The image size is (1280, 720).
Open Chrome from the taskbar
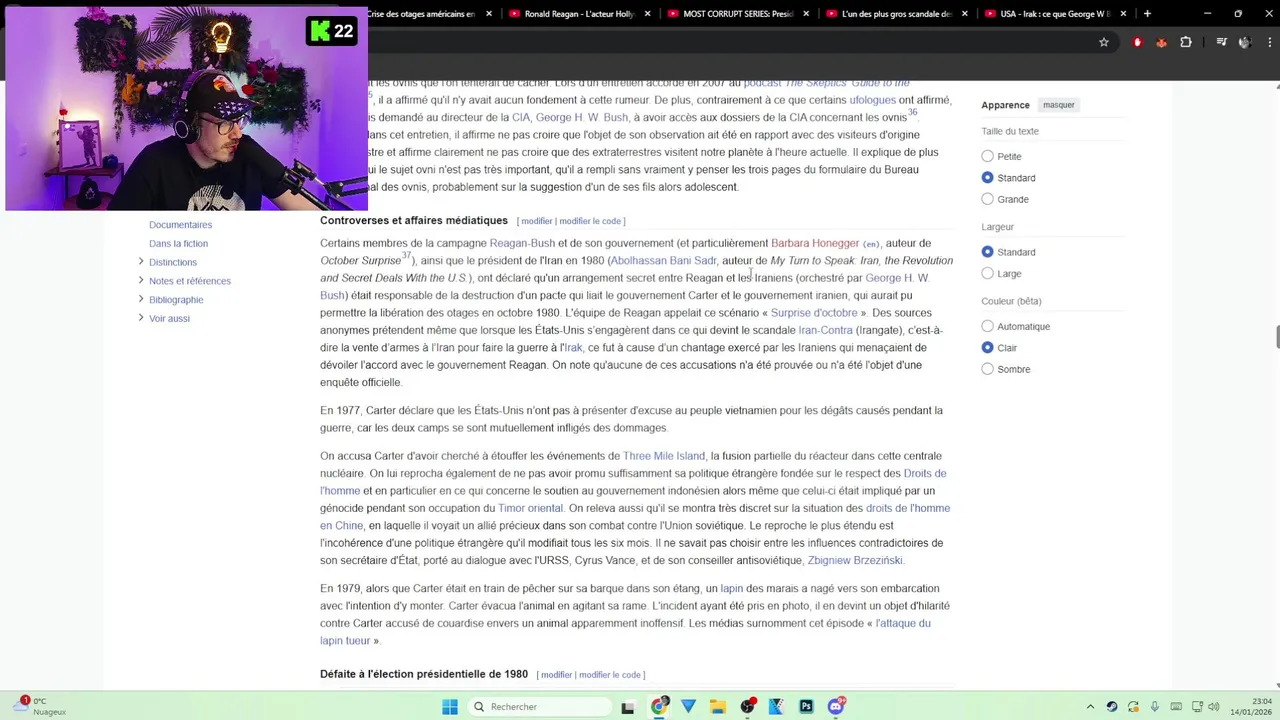tap(659, 707)
